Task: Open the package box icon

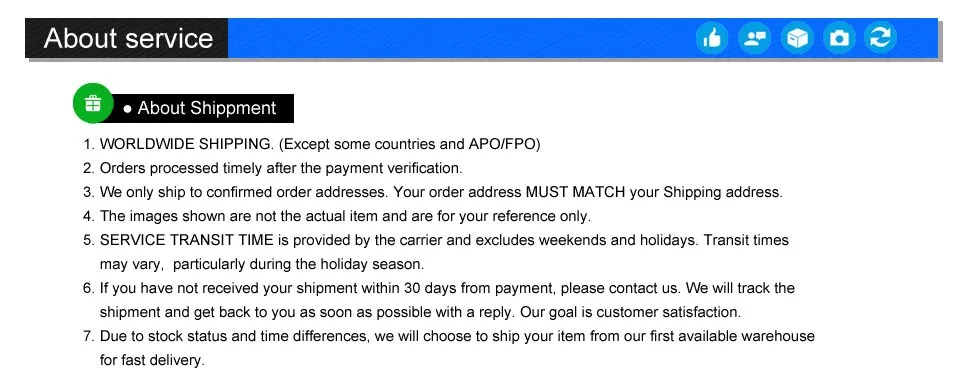Action: [797, 39]
